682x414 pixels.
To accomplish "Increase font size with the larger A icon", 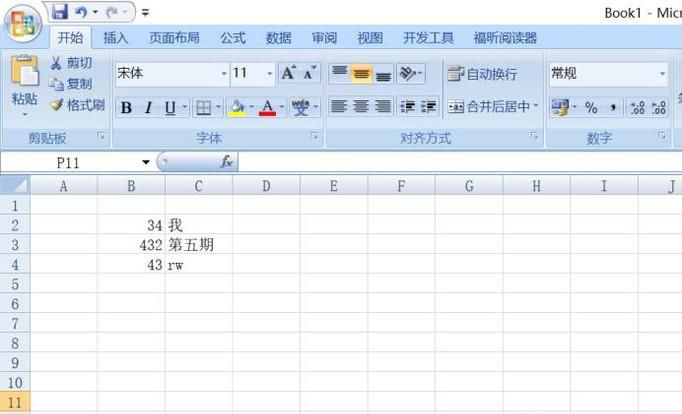I will click(288, 74).
